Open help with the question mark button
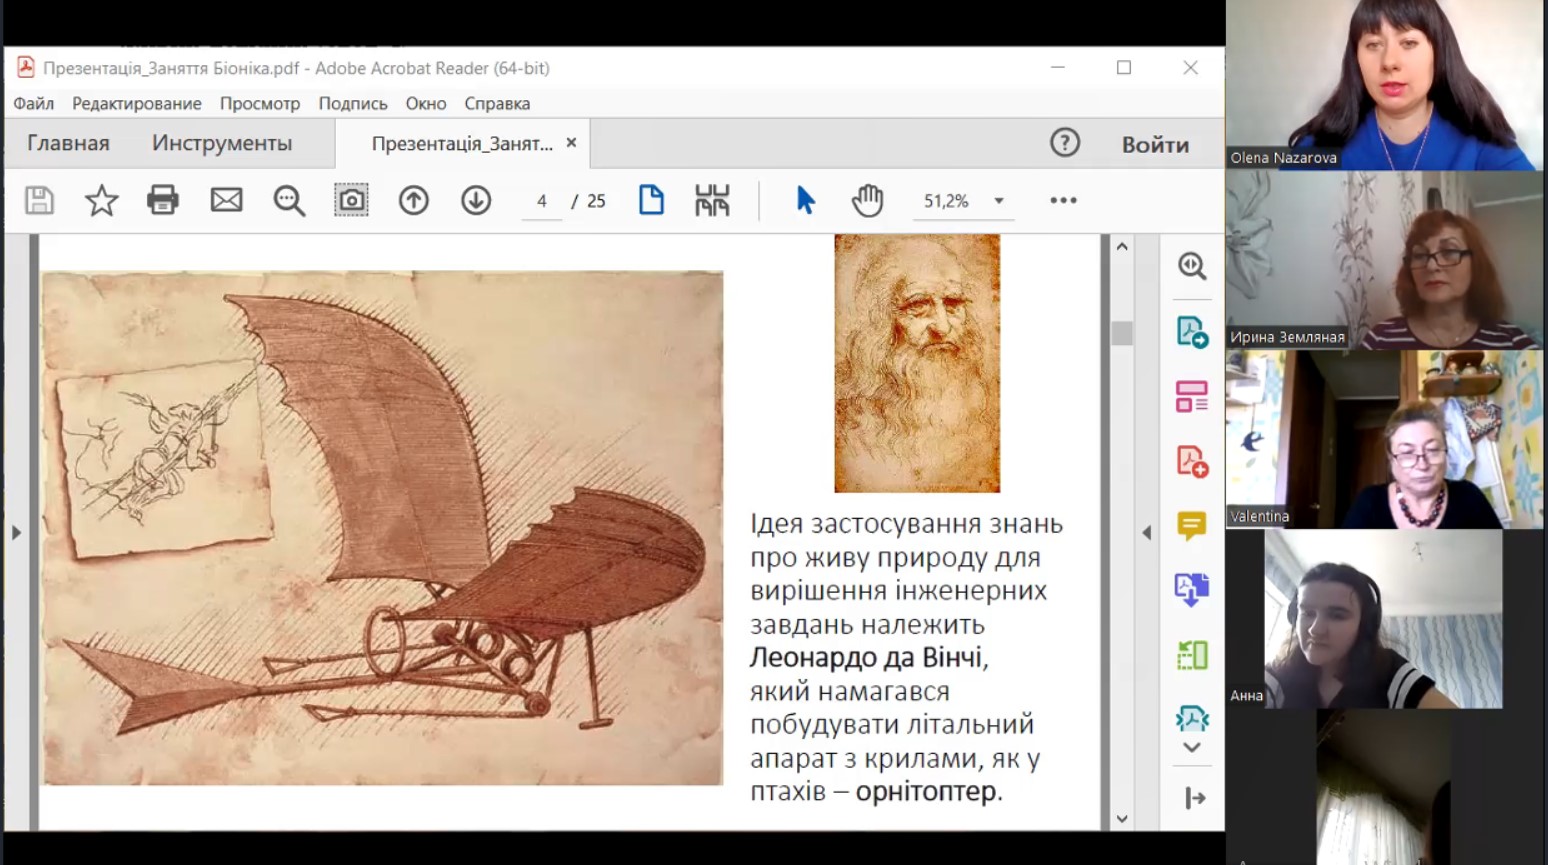The width and height of the screenshot is (1548, 865). tap(1065, 143)
